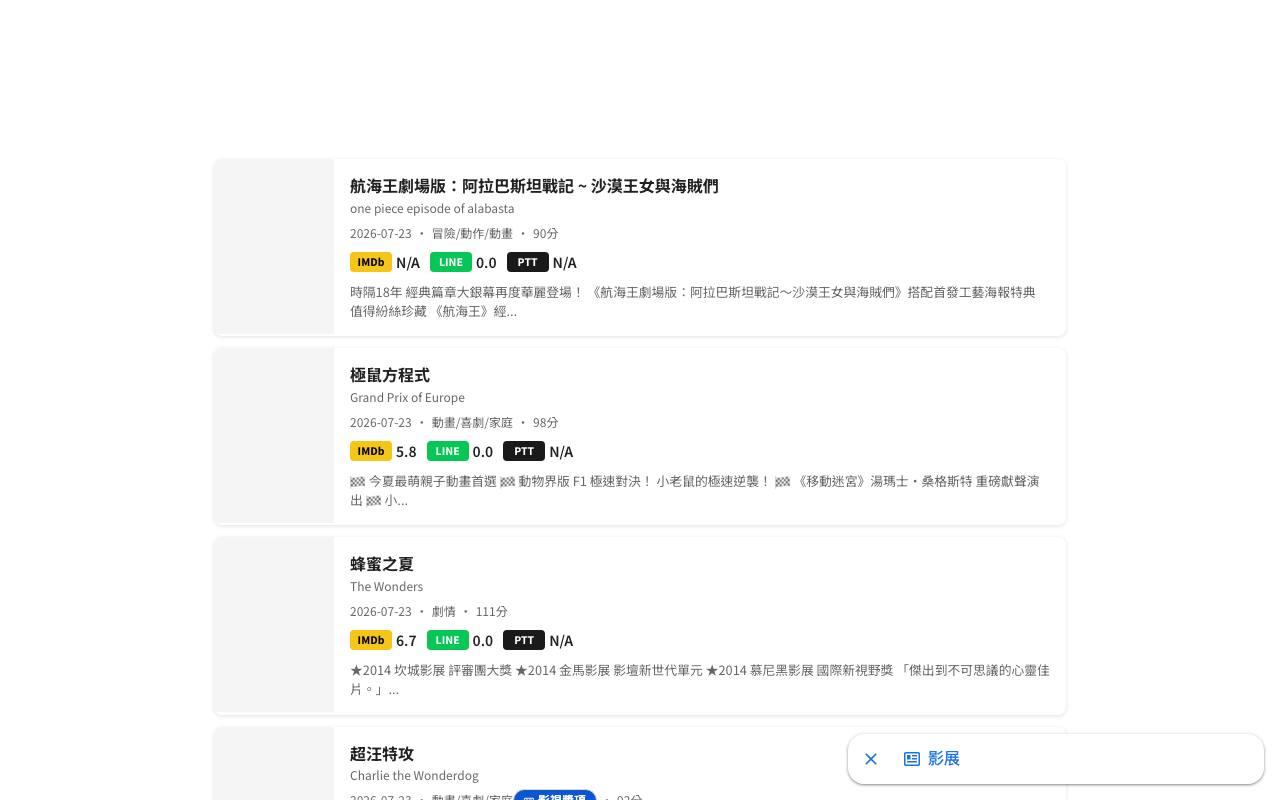
Task: Click IMDb badge for 蜂蜜之夏
Action: [371, 640]
